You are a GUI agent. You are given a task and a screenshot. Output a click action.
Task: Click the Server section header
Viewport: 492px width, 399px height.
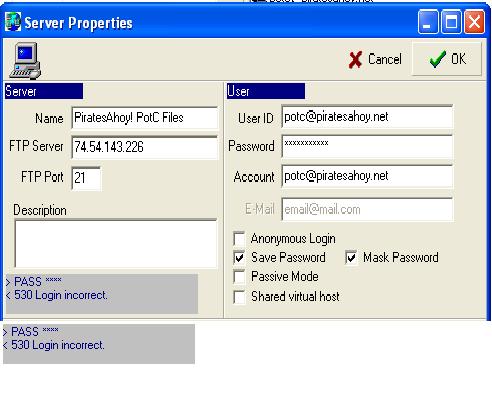point(44,91)
